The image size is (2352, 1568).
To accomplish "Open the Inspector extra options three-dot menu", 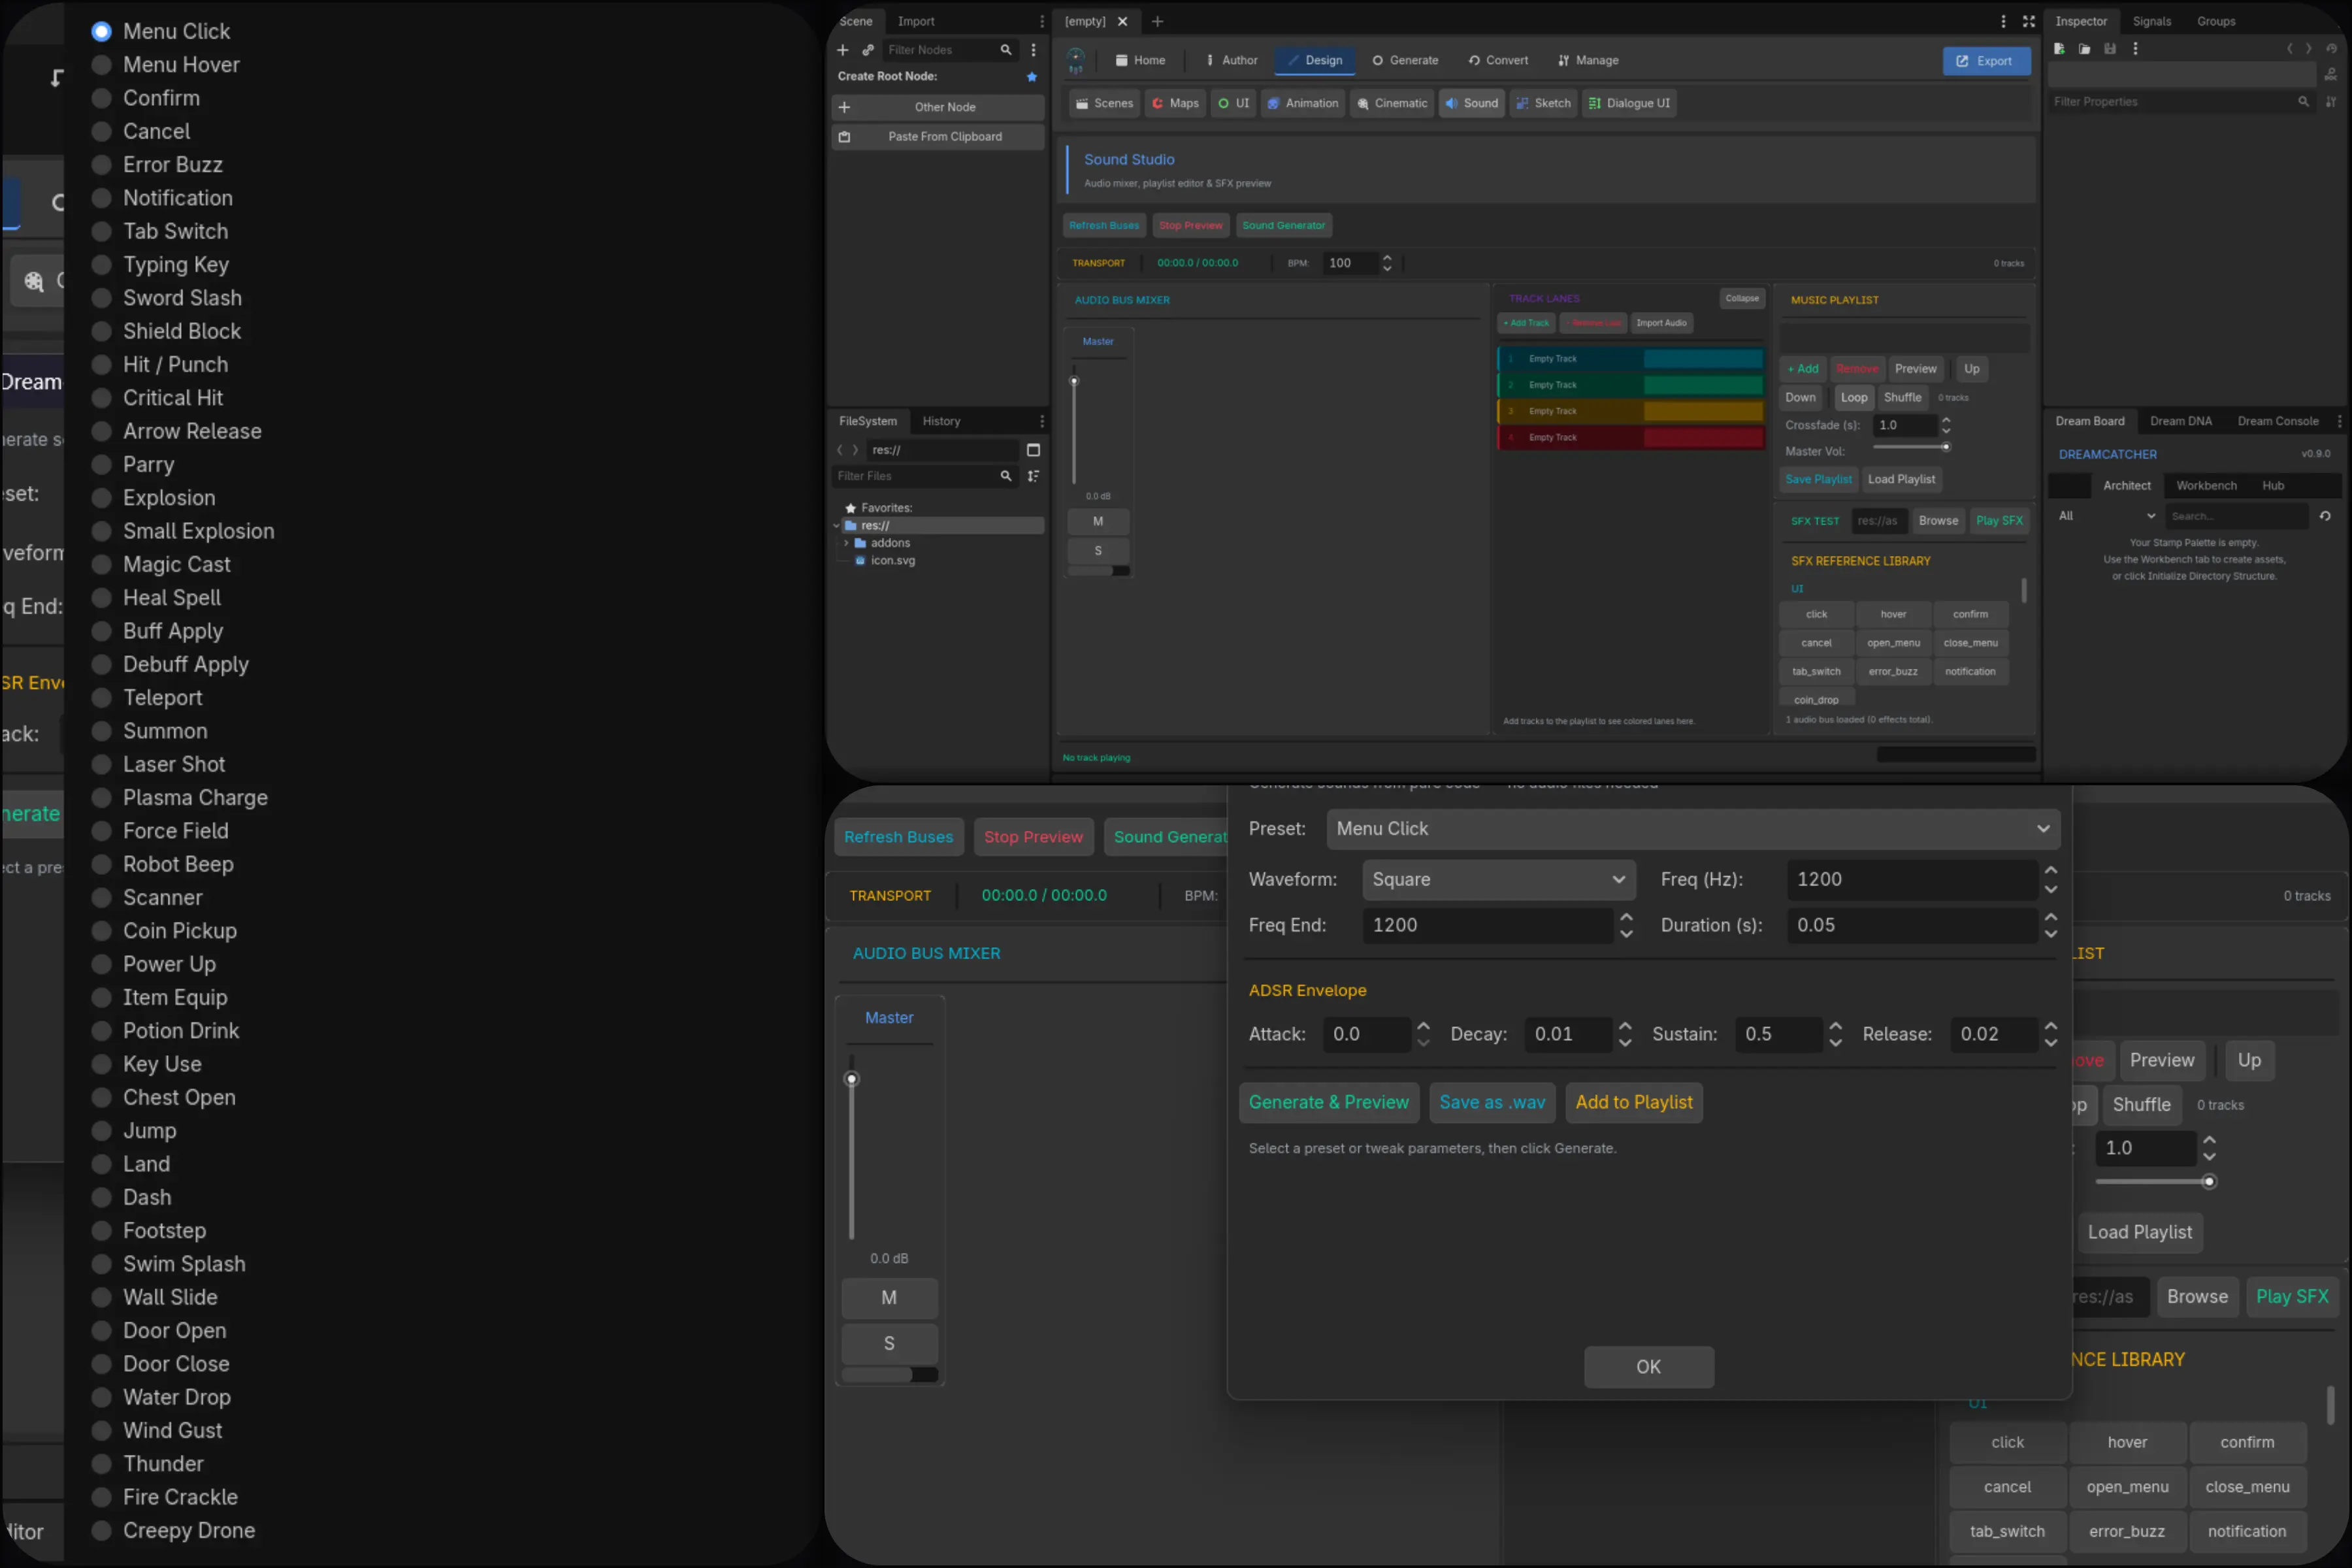I will tap(2135, 49).
